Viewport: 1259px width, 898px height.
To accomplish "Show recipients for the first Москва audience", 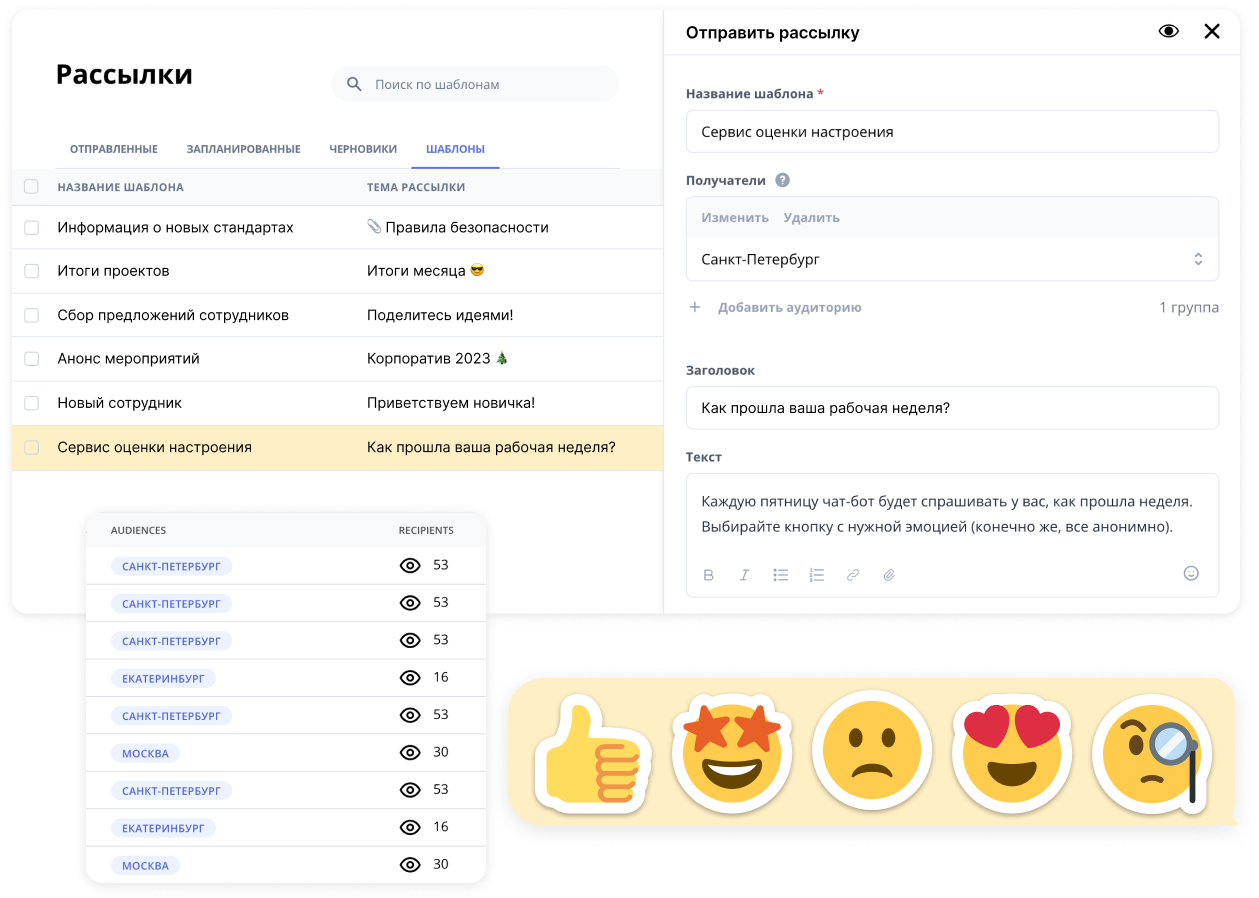I will click(409, 752).
